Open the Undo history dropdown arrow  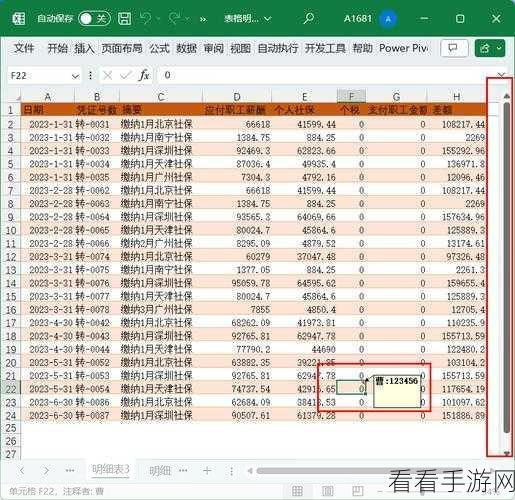click(x=158, y=19)
